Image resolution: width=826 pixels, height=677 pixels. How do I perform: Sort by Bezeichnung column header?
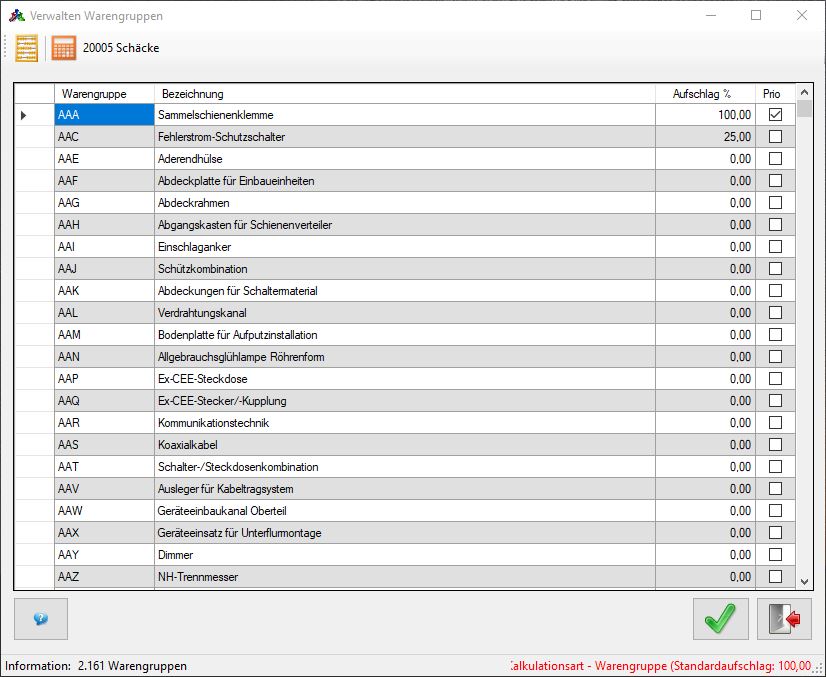point(405,94)
